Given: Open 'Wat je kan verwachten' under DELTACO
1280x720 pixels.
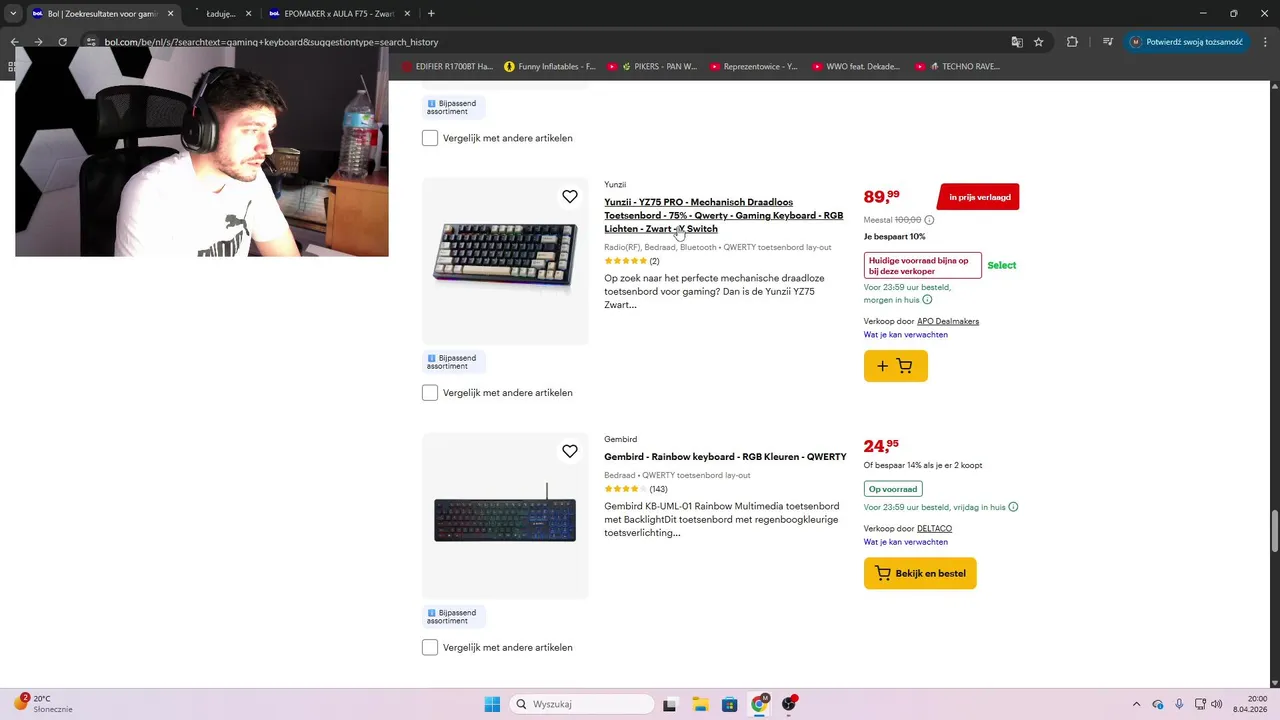Looking at the screenshot, I should coord(906,542).
